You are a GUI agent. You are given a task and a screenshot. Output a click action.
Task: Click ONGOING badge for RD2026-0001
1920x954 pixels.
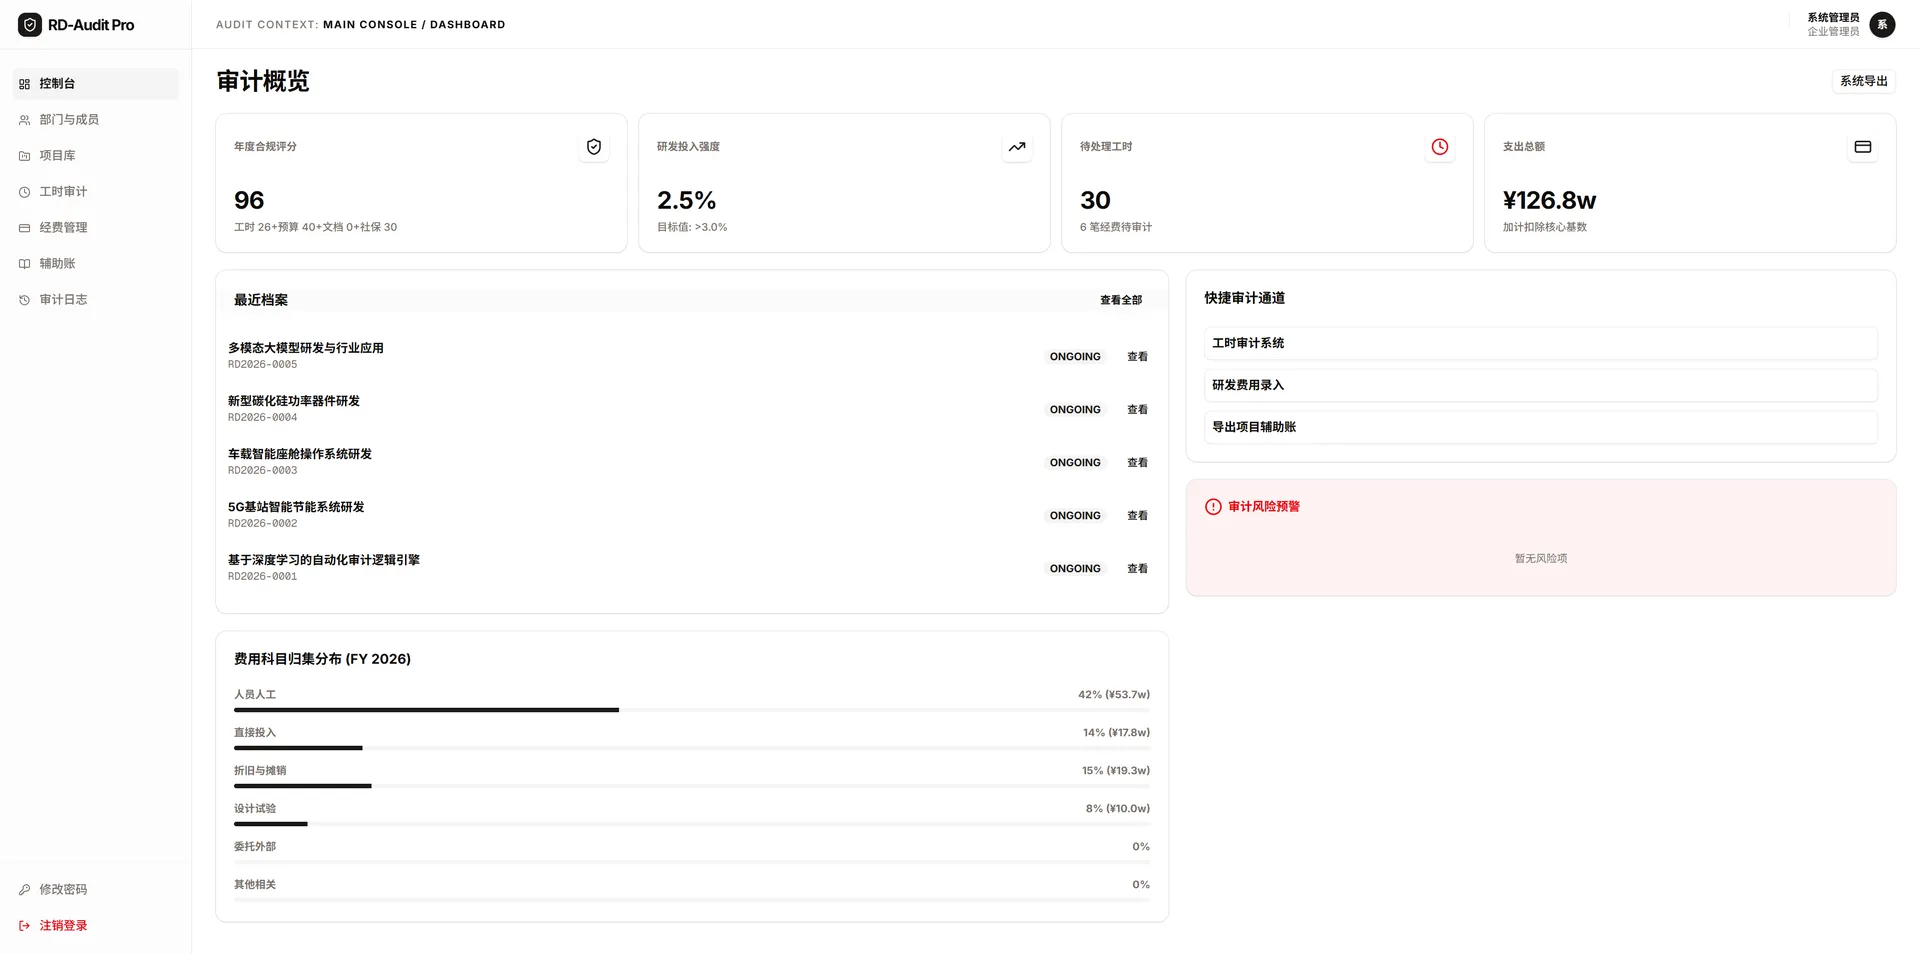point(1075,569)
